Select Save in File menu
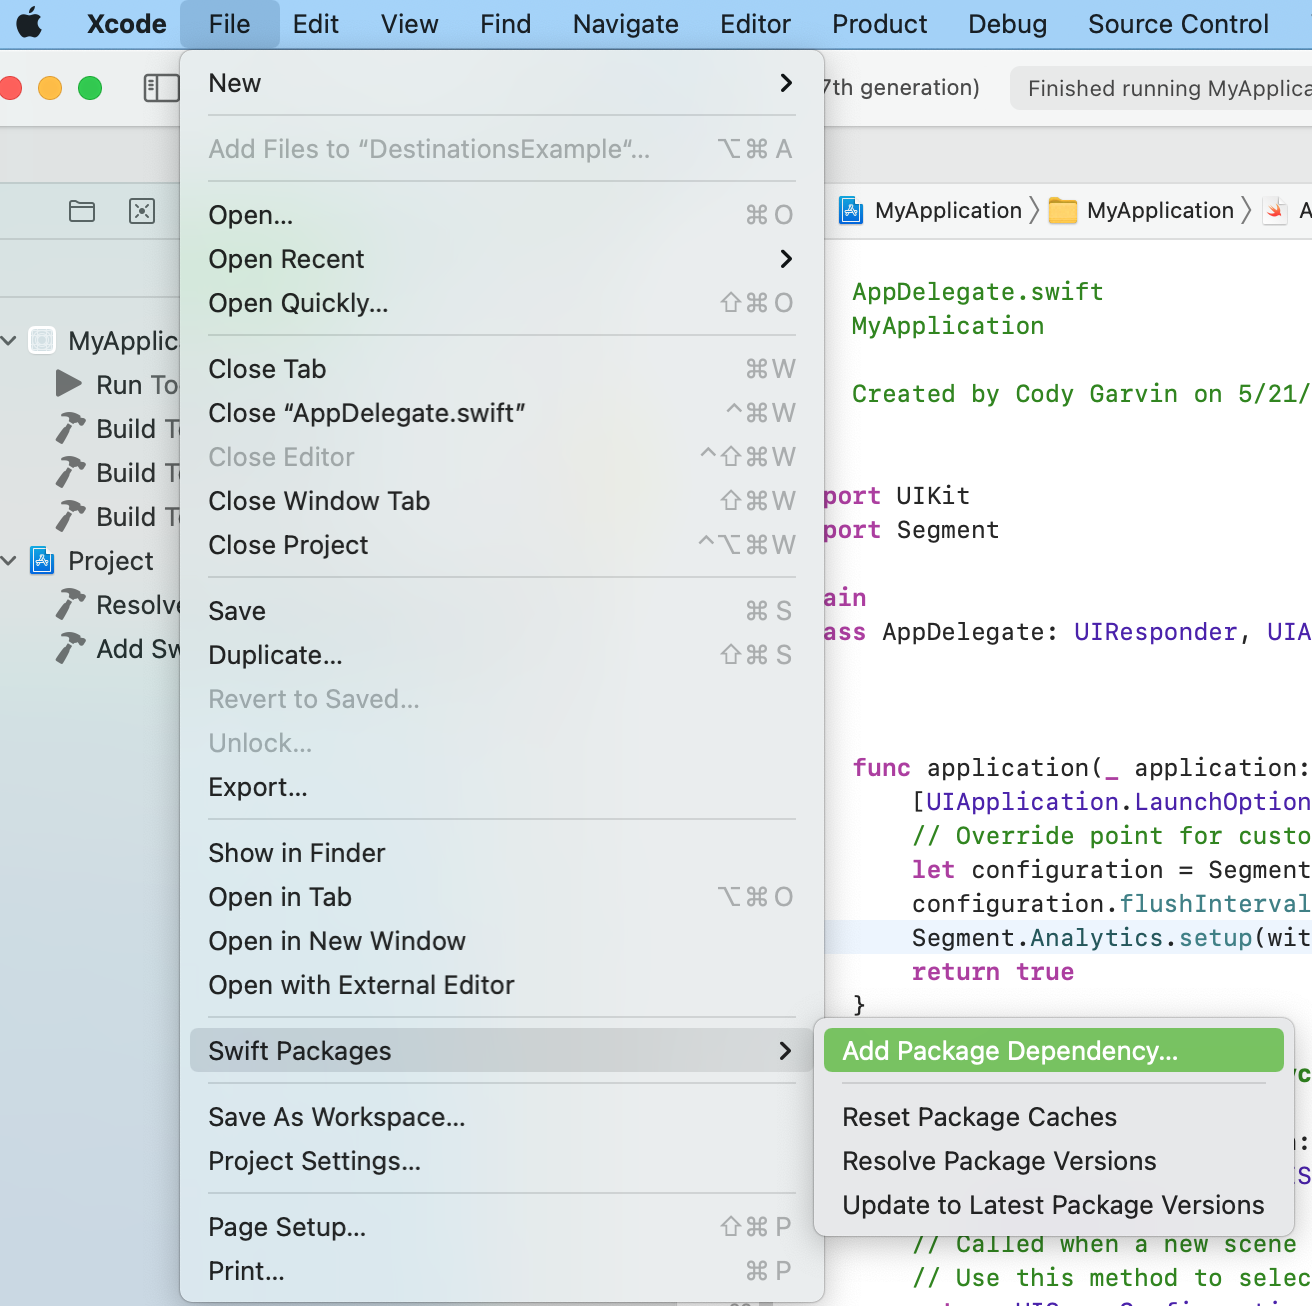This screenshot has width=1312, height=1306. click(501, 611)
